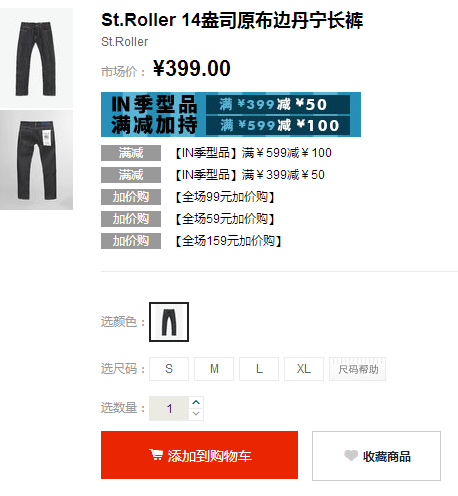View the back jeans thumbnail with tag
The image size is (458, 496).
pyautogui.click(x=36, y=160)
